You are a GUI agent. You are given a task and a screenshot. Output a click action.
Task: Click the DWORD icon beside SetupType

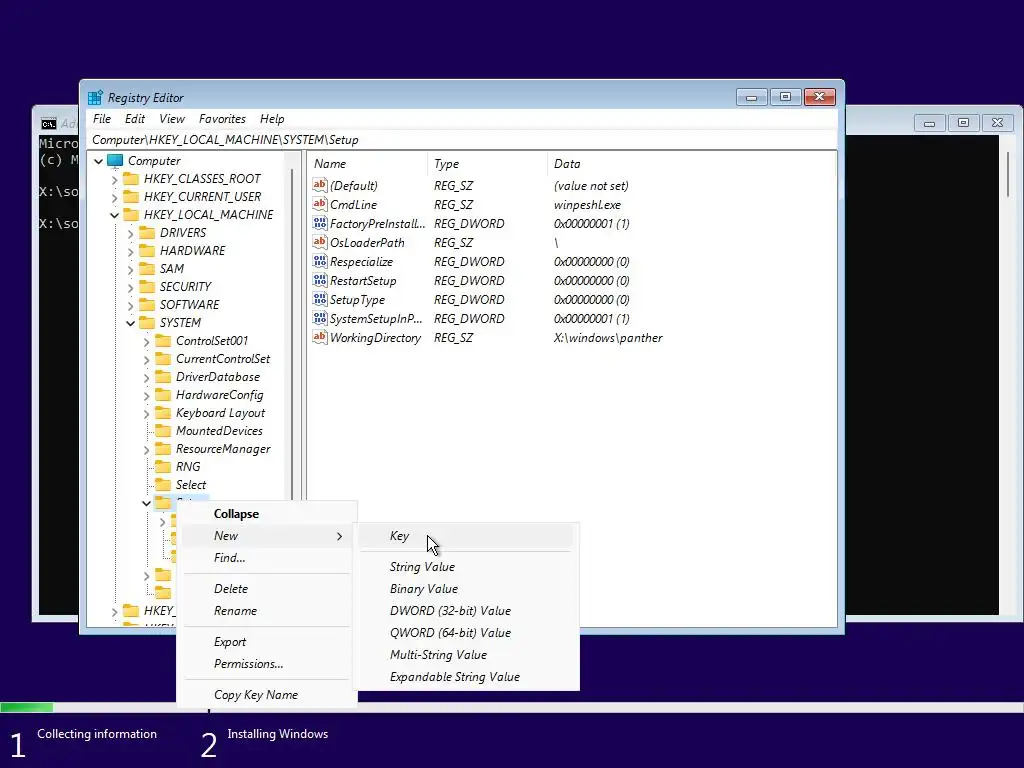tap(319, 299)
